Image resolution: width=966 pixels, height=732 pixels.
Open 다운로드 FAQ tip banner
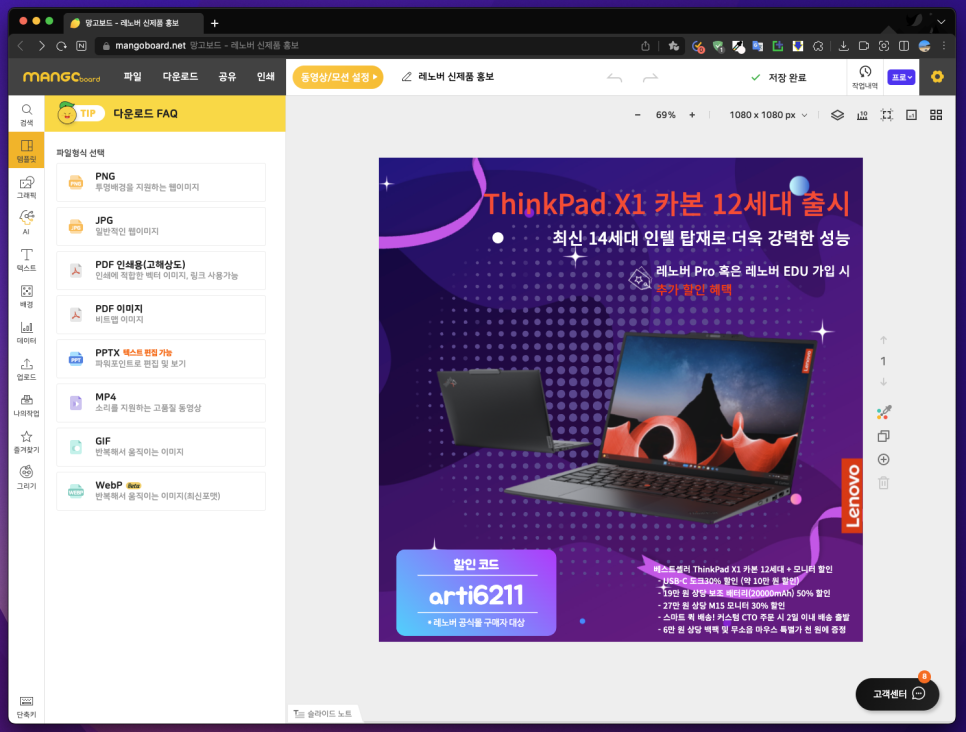(x=164, y=113)
